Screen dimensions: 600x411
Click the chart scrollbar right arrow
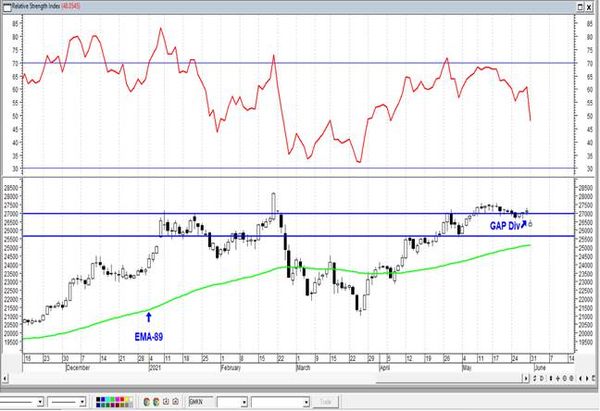tap(526, 378)
